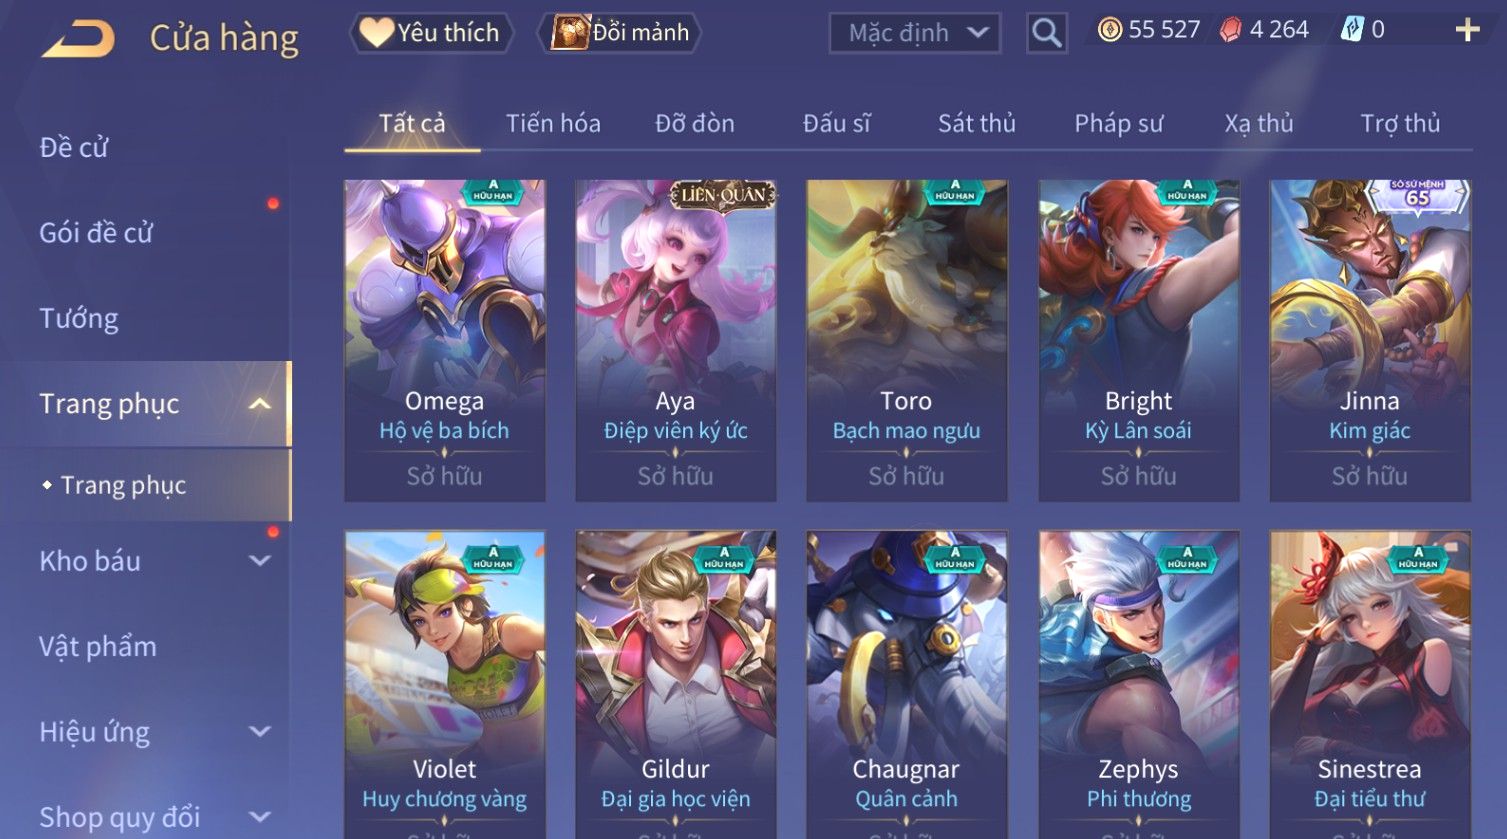Select the Jinna Kim giác skin card

tap(1370, 340)
